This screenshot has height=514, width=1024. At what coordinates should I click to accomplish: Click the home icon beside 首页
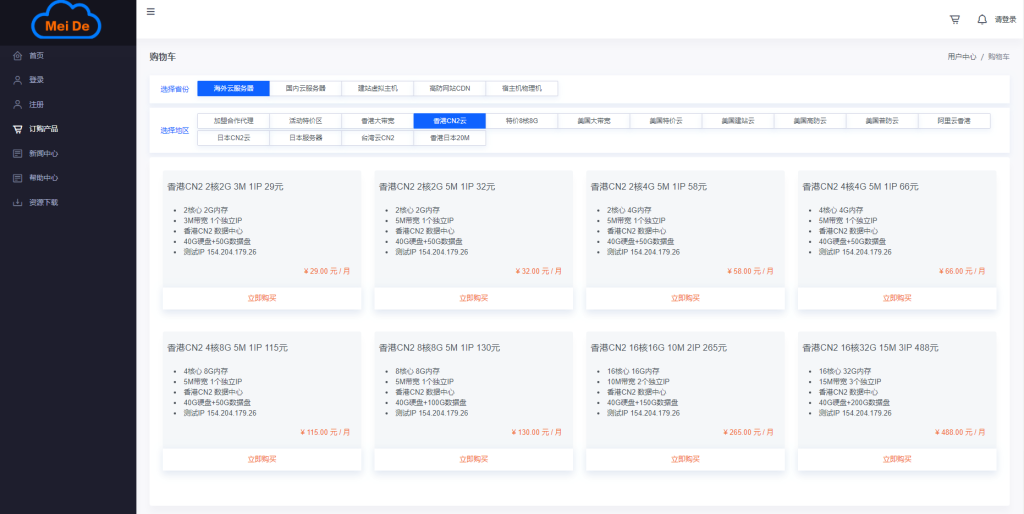tap(17, 56)
